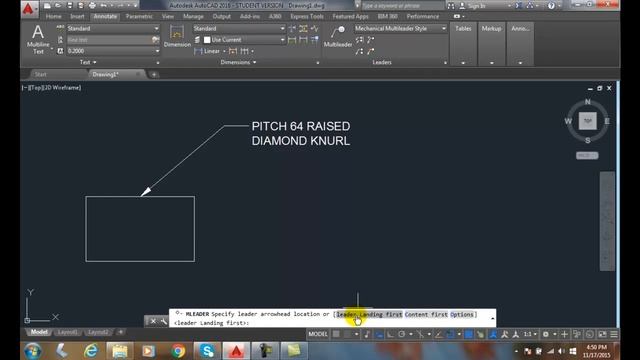Viewport: 640px width, 360px height.
Task: Click the Find text input field
Action: (x=109, y=40)
